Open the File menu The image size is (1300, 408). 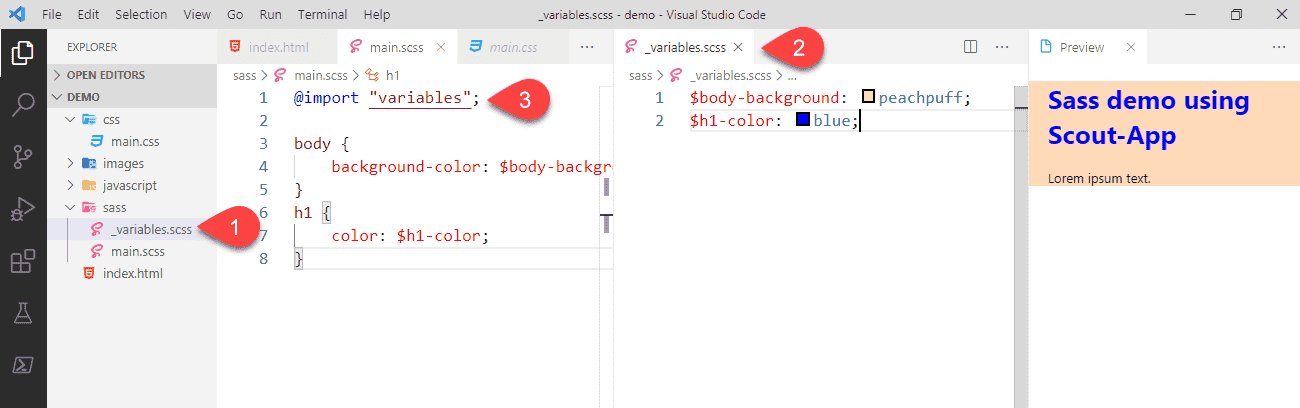pos(53,15)
